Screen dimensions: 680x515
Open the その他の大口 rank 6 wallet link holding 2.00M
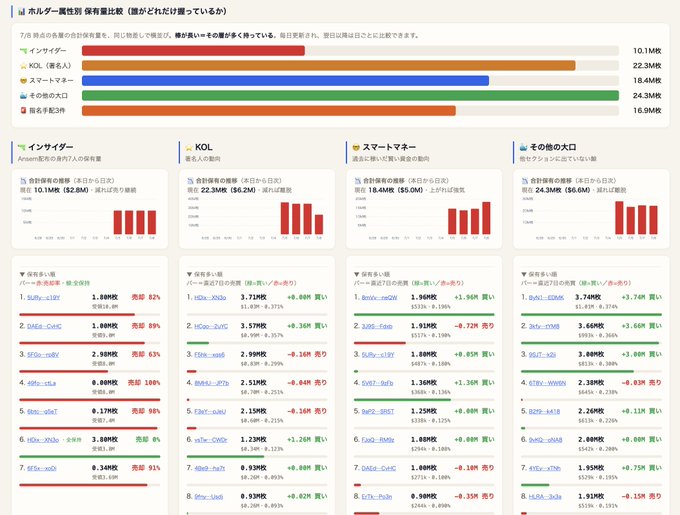[546, 440]
